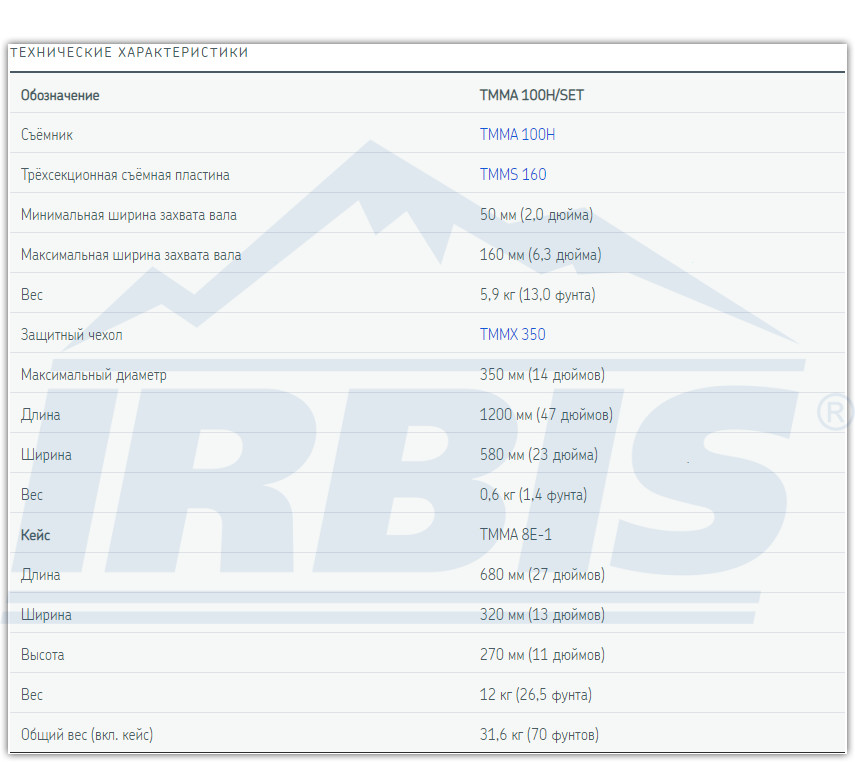This screenshot has height=762, width=855.
Task: Click the length value 1200 мм (47 дюймов)
Action: pos(546,415)
